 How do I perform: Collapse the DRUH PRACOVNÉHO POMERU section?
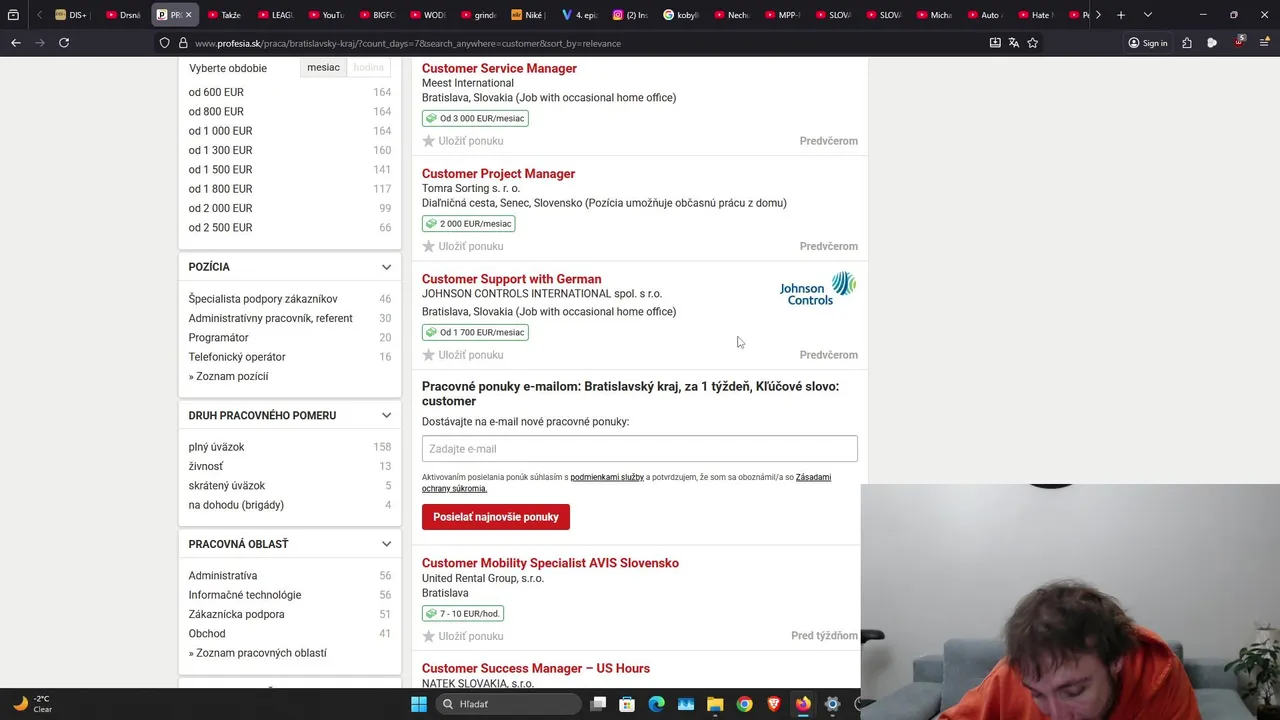pyautogui.click(x=386, y=415)
